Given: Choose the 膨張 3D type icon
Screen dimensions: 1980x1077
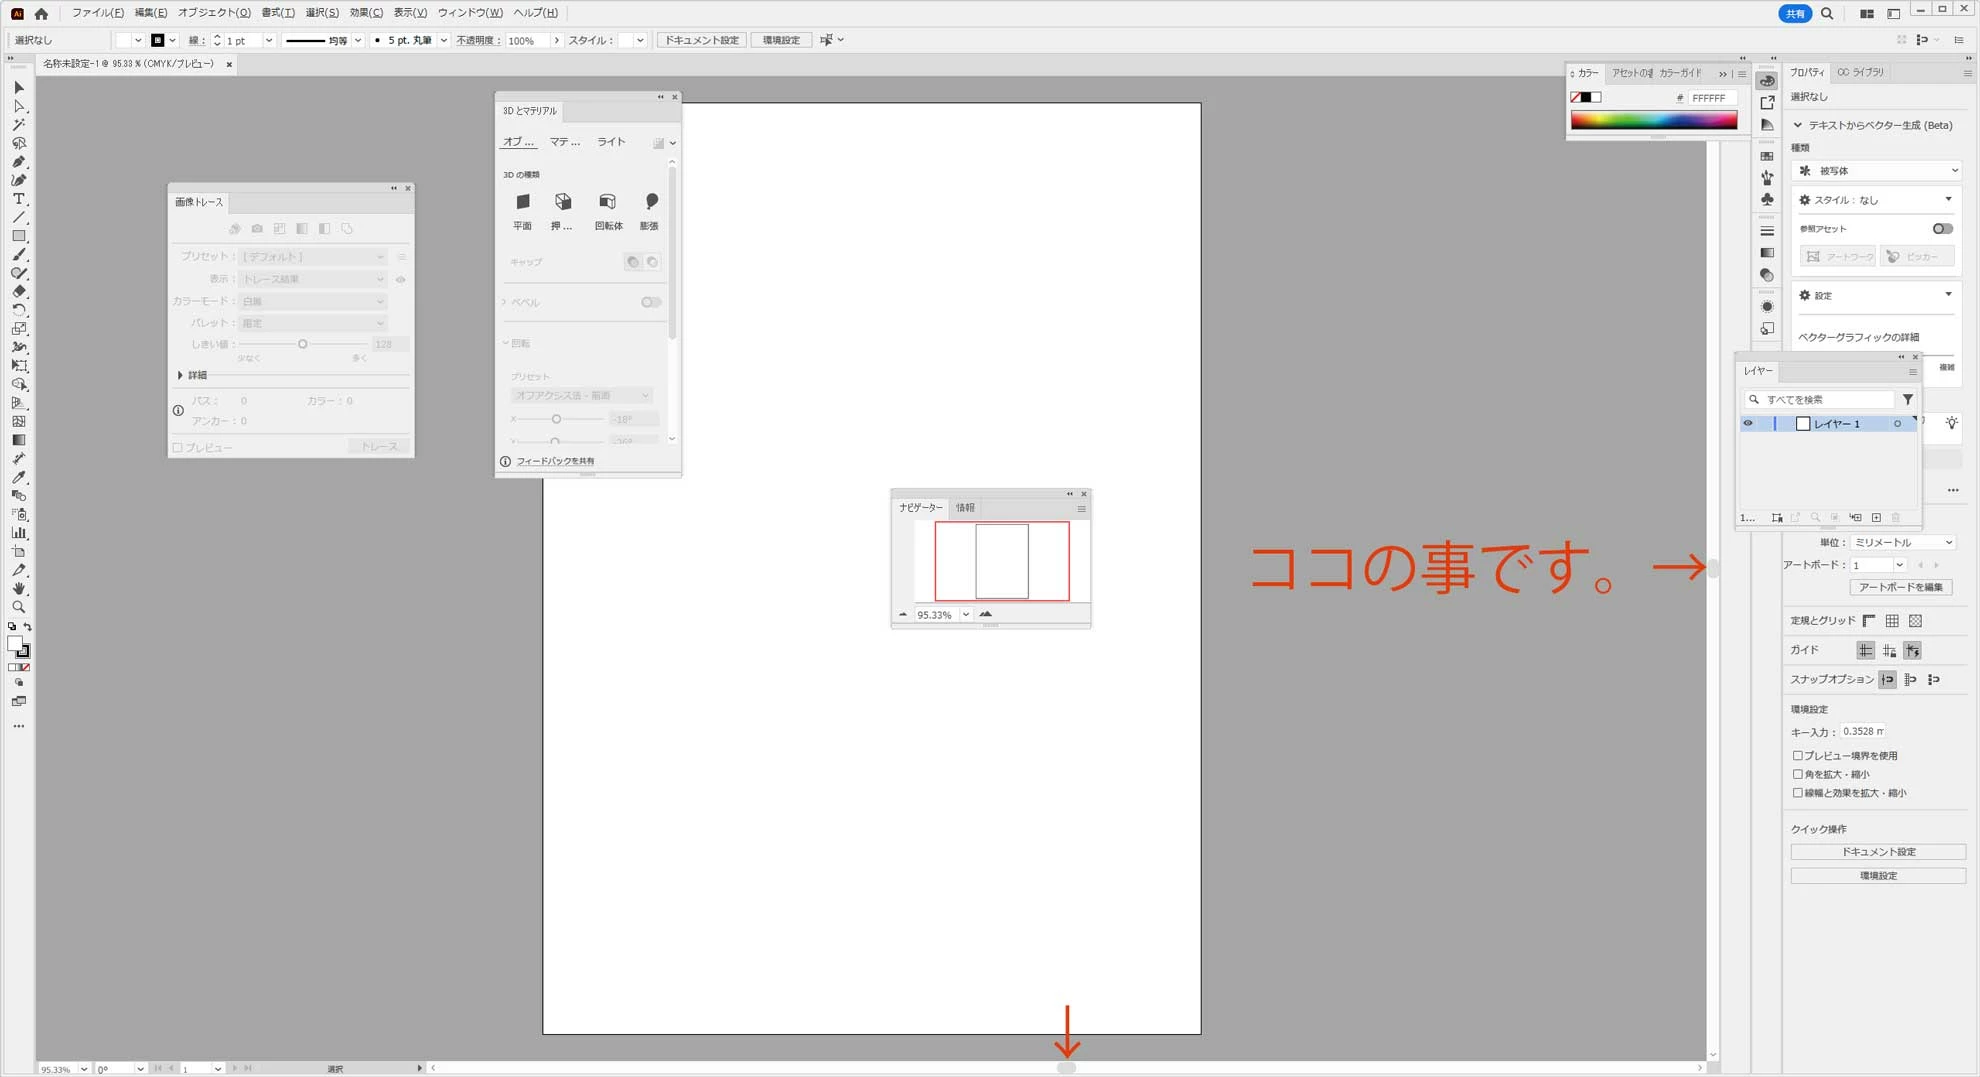Looking at the screenshot, I should coord(651,202).
